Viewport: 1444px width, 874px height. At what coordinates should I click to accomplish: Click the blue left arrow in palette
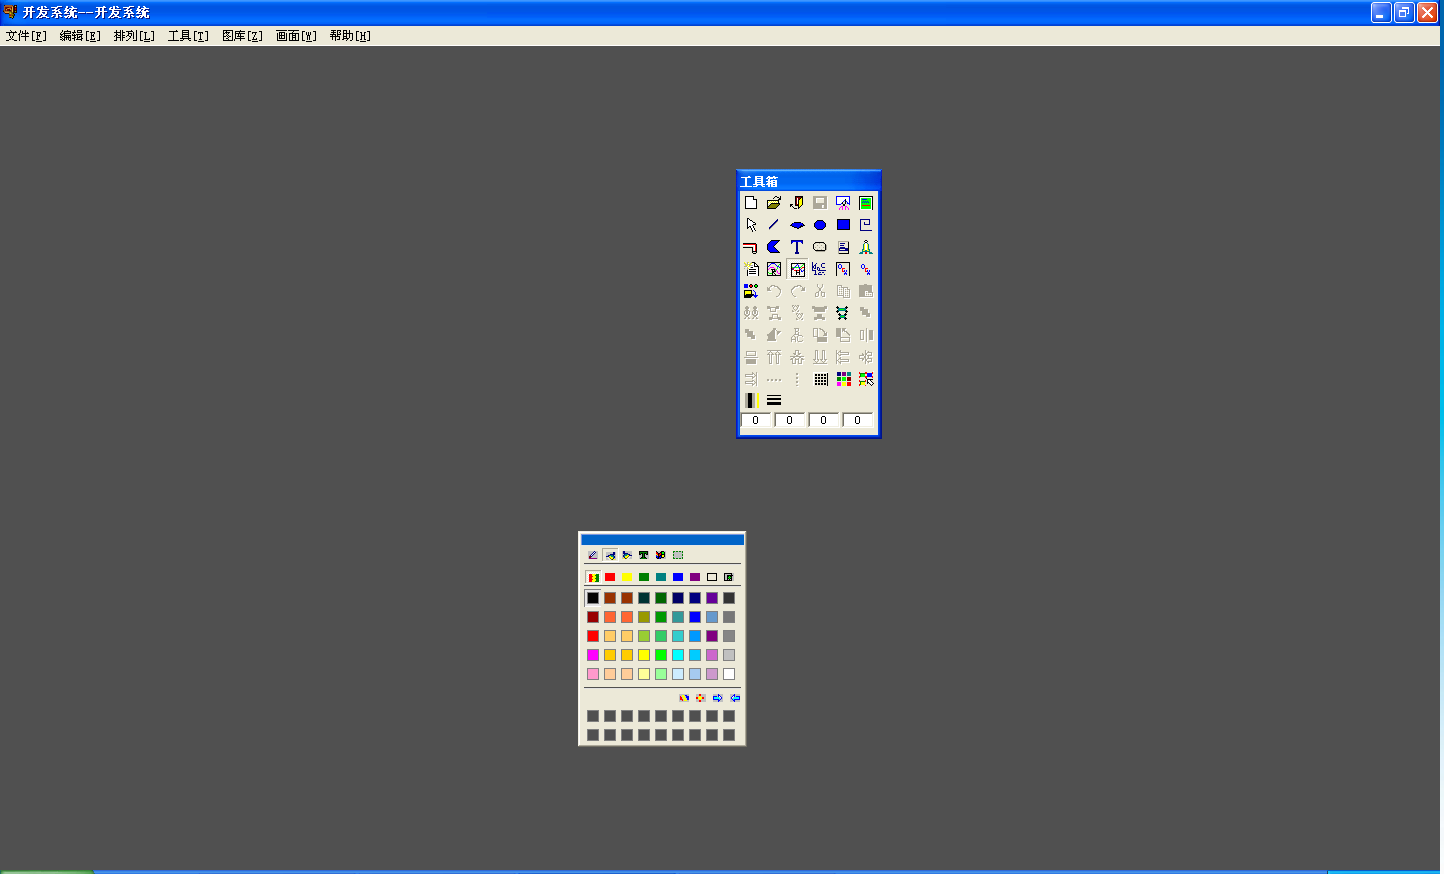coord(735,698)
